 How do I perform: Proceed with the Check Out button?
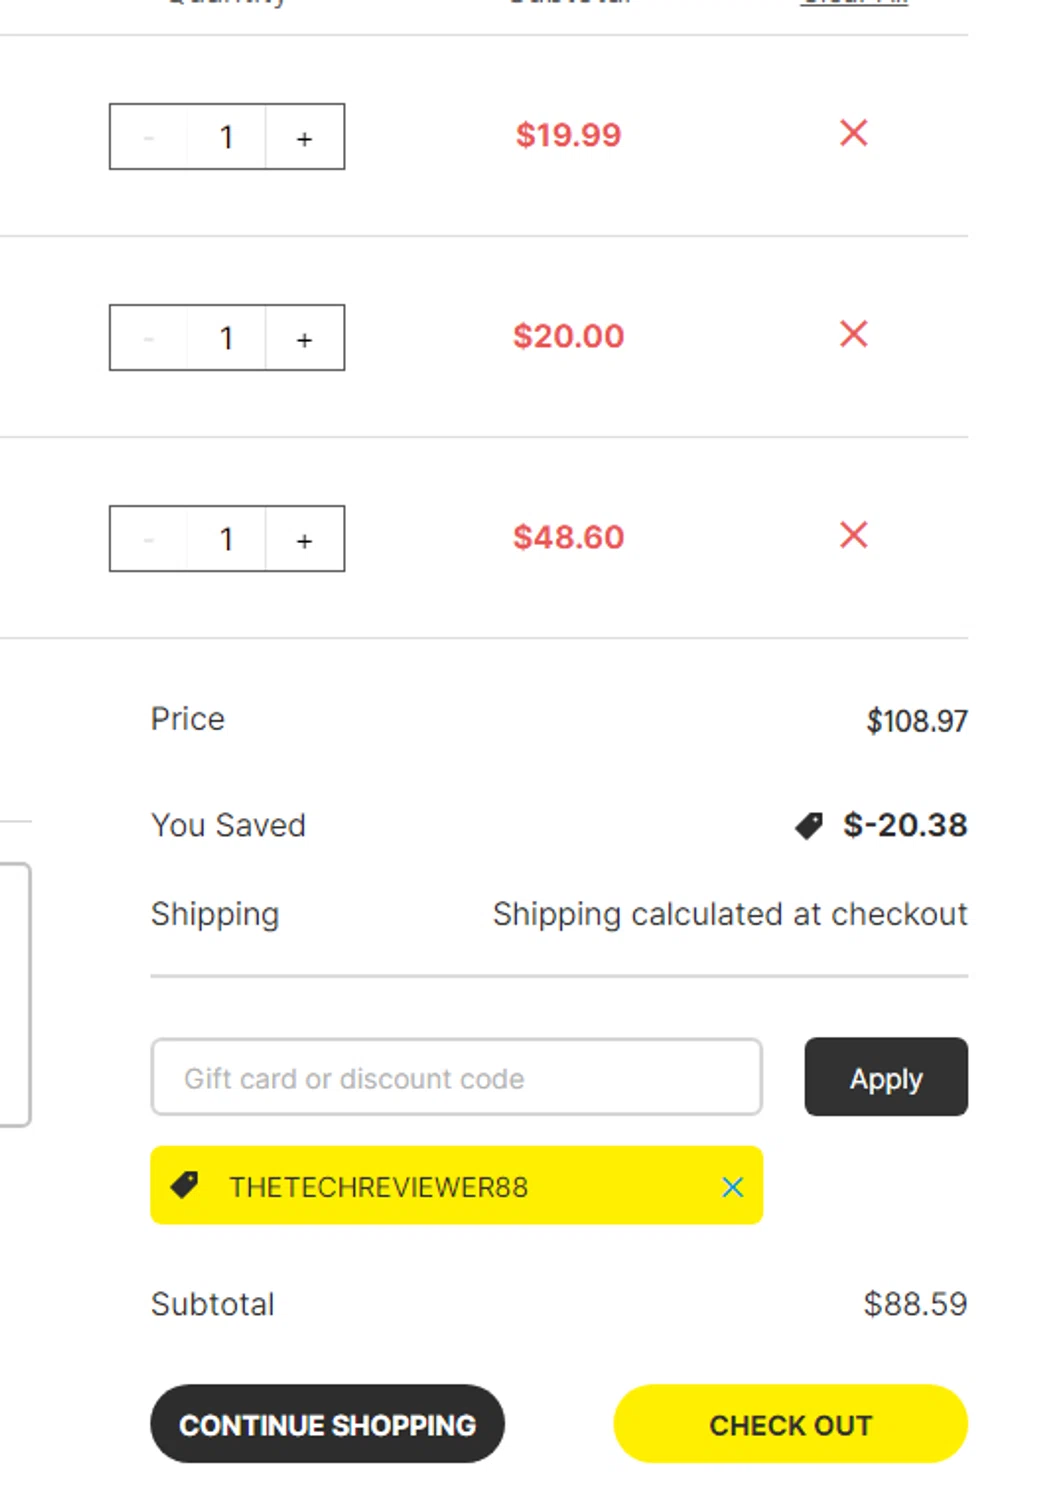coord(790,1424)
